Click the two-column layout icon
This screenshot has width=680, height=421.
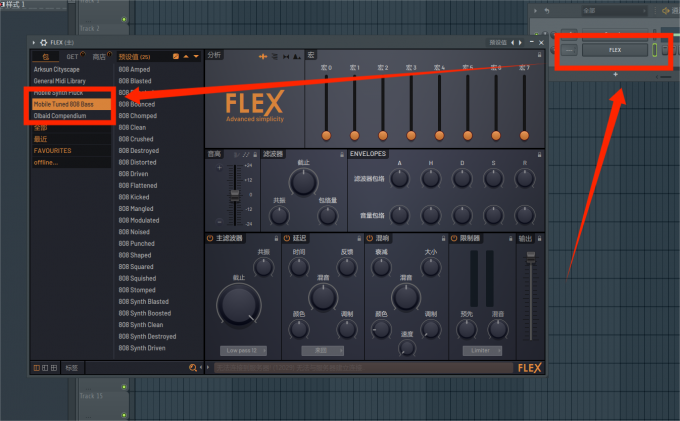pyautogui.click(x=45, y=368)
